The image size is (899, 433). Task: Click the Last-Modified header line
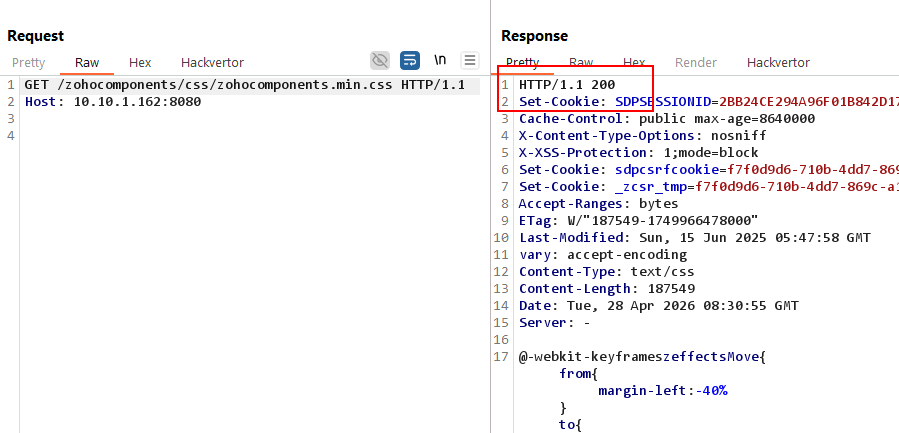695,237
